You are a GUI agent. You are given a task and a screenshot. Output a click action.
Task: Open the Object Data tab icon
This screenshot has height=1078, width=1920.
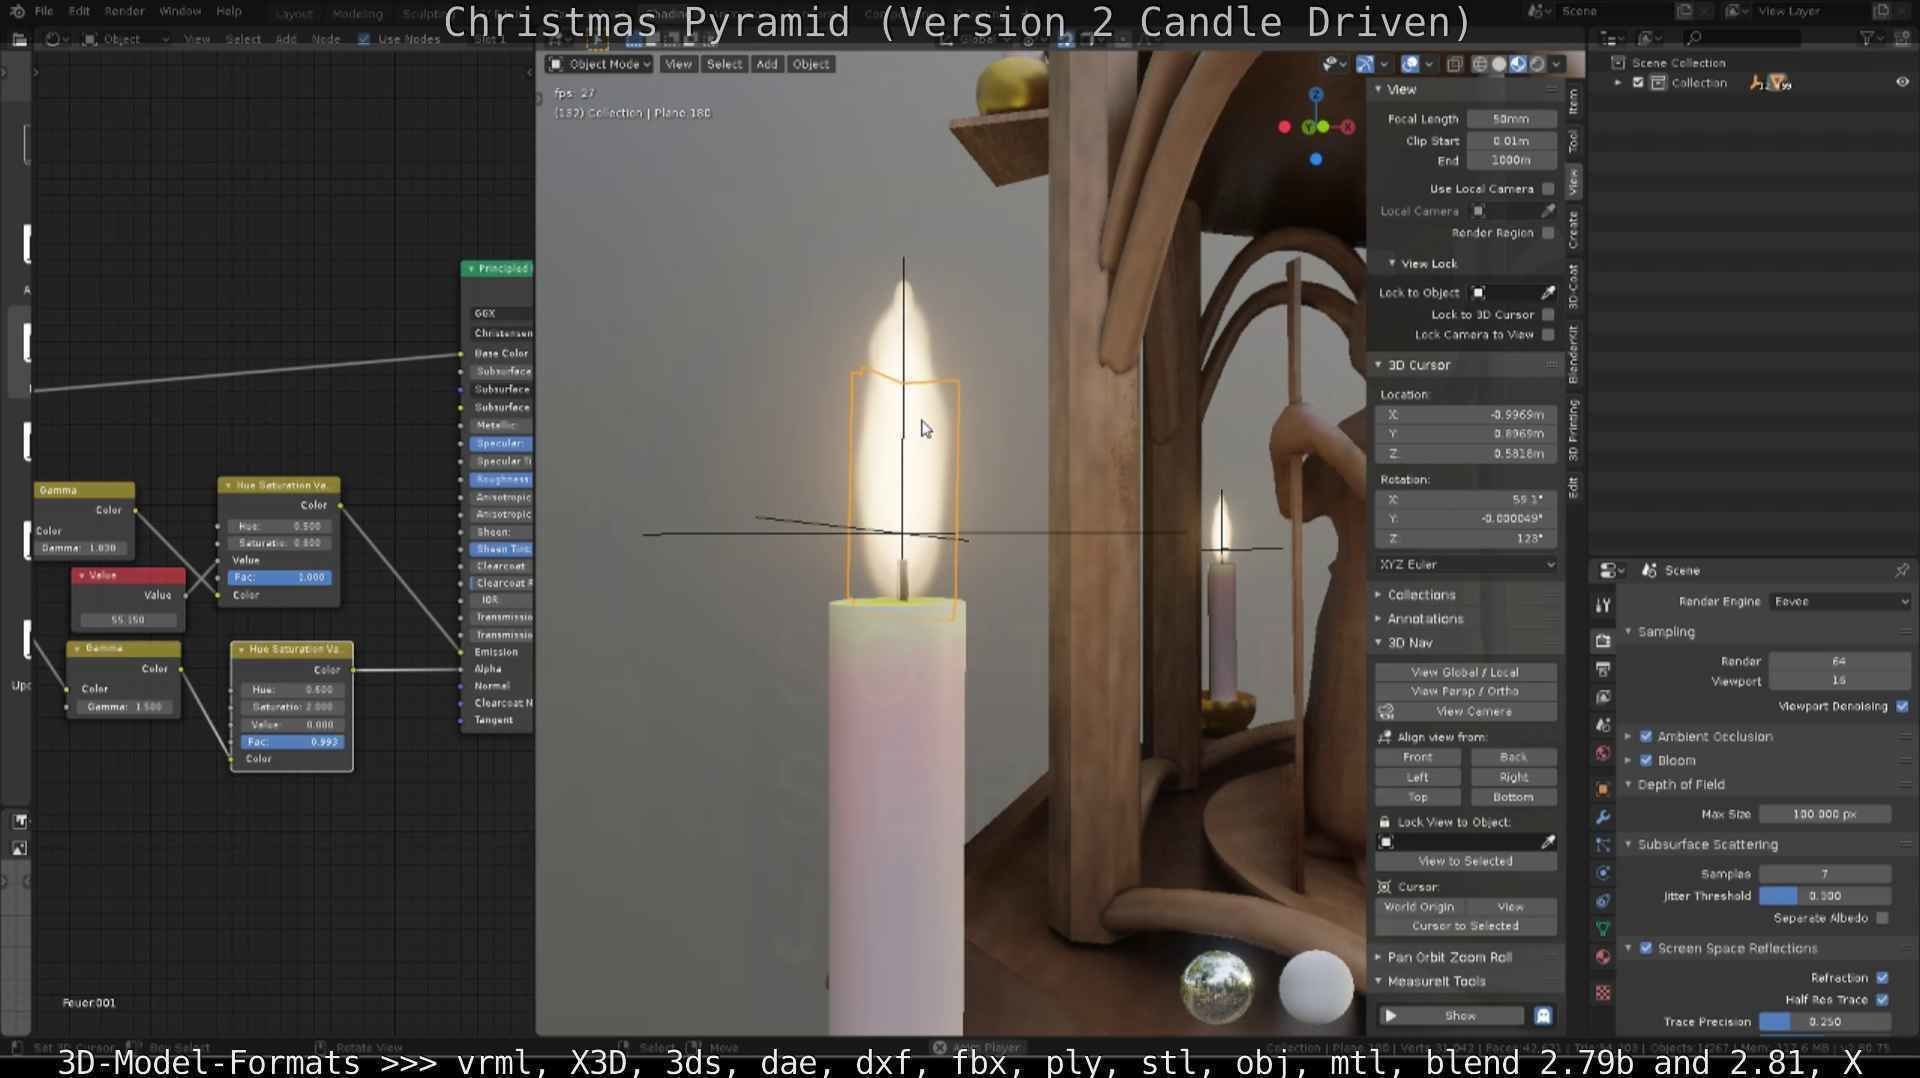tap(1603, 928)
